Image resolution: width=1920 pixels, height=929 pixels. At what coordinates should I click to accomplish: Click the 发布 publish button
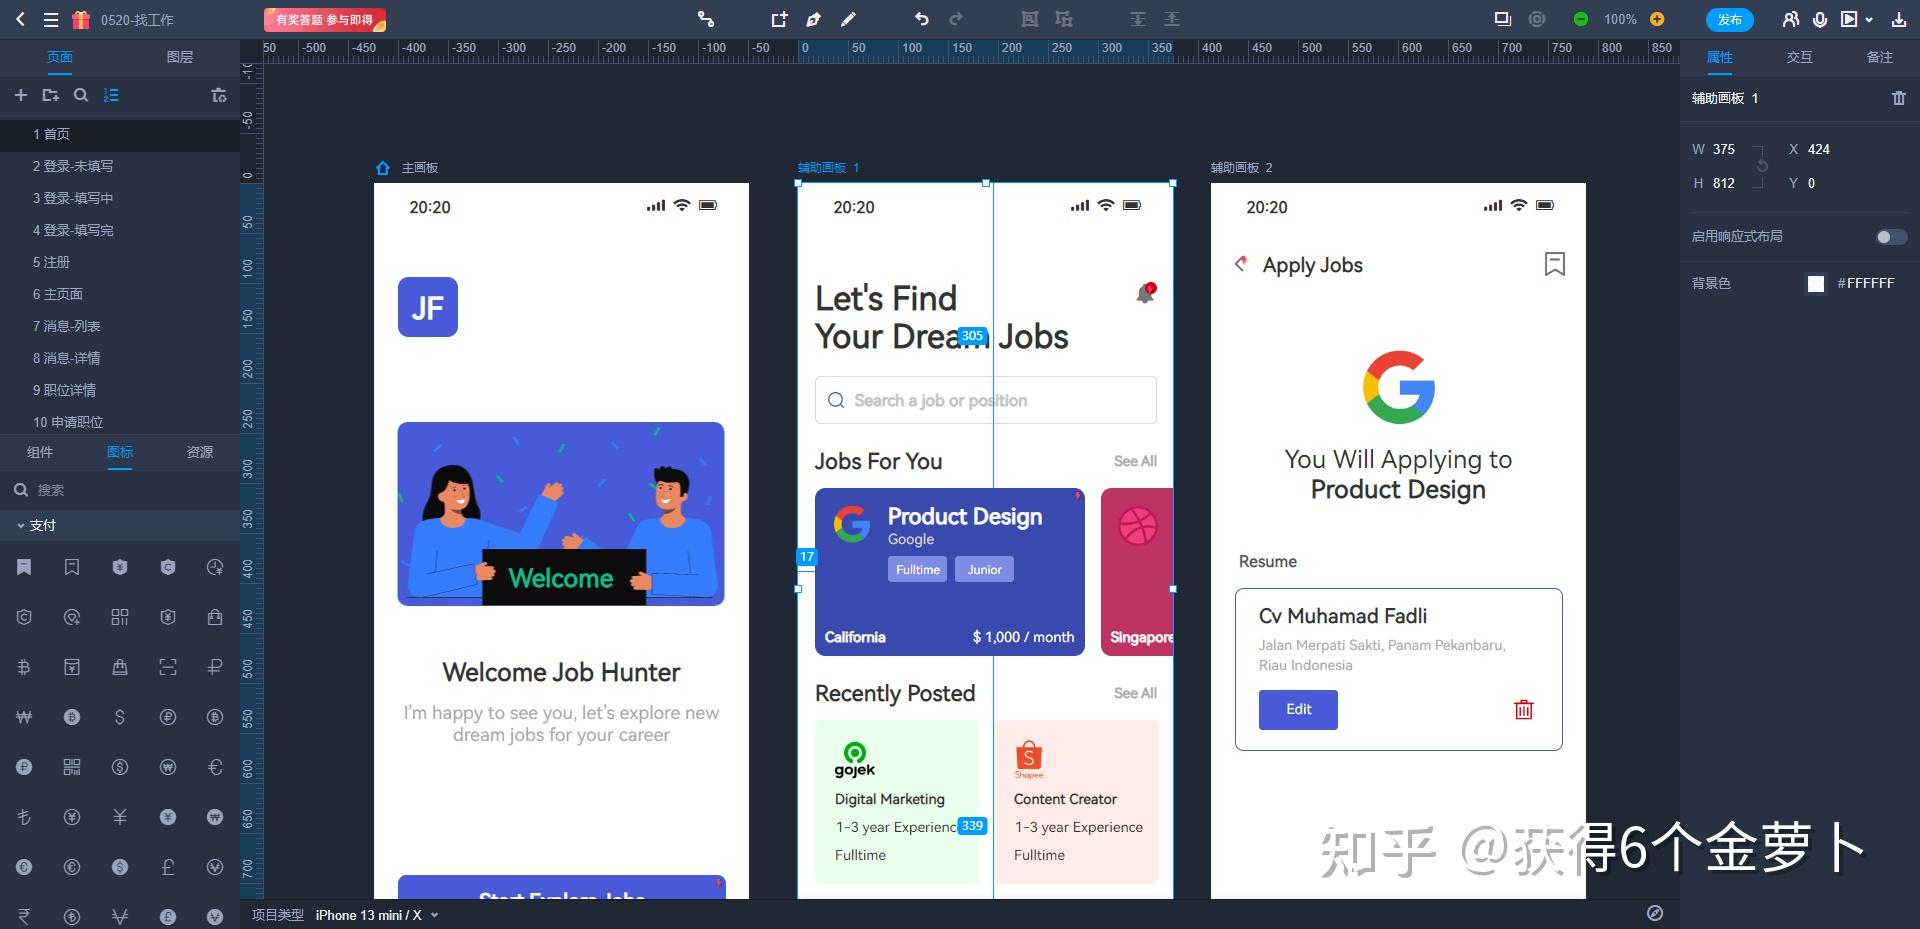[1730, 19]
